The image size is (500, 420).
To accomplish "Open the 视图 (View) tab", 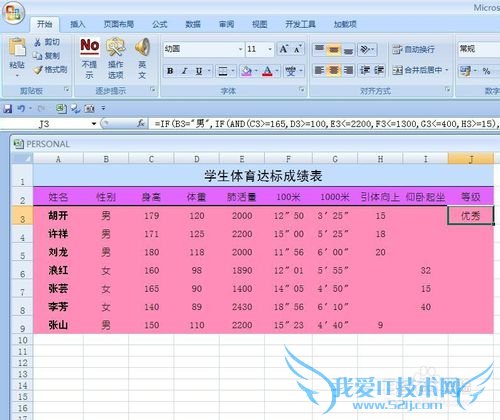I will (260, 24).
